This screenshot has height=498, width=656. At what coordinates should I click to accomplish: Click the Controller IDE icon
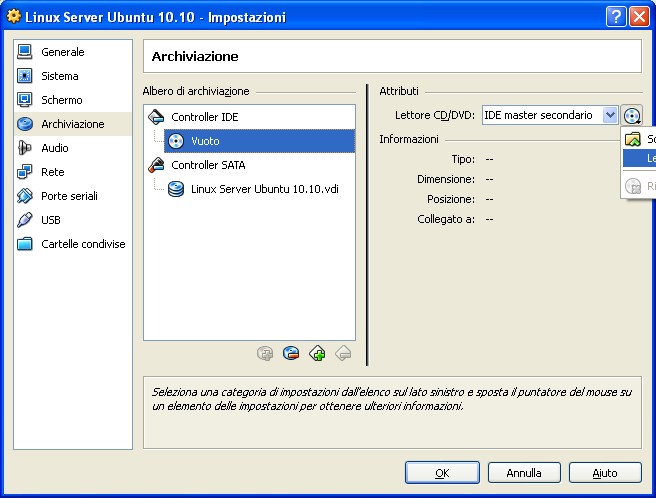(156, 117)
